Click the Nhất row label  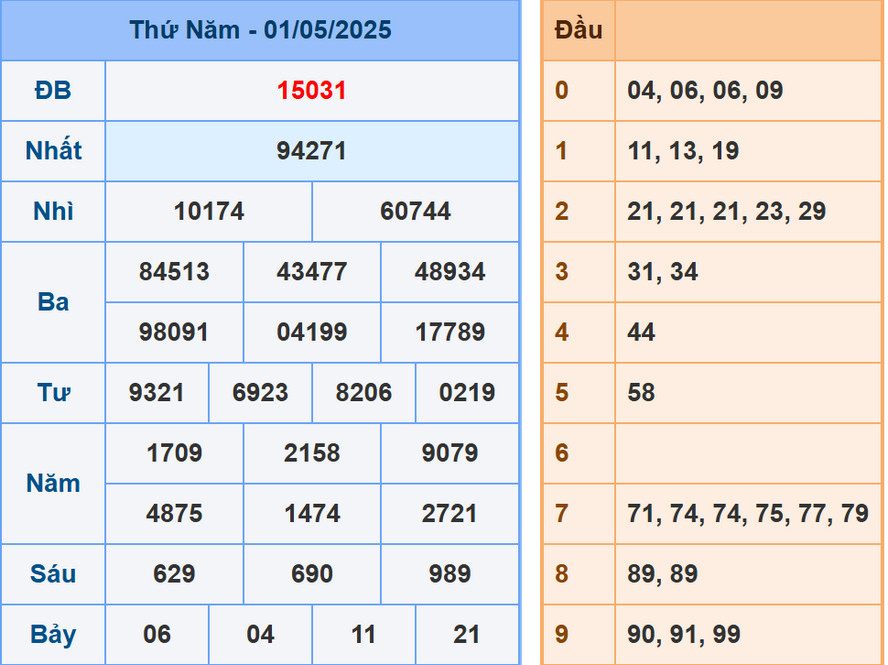(x=53, y=151)
